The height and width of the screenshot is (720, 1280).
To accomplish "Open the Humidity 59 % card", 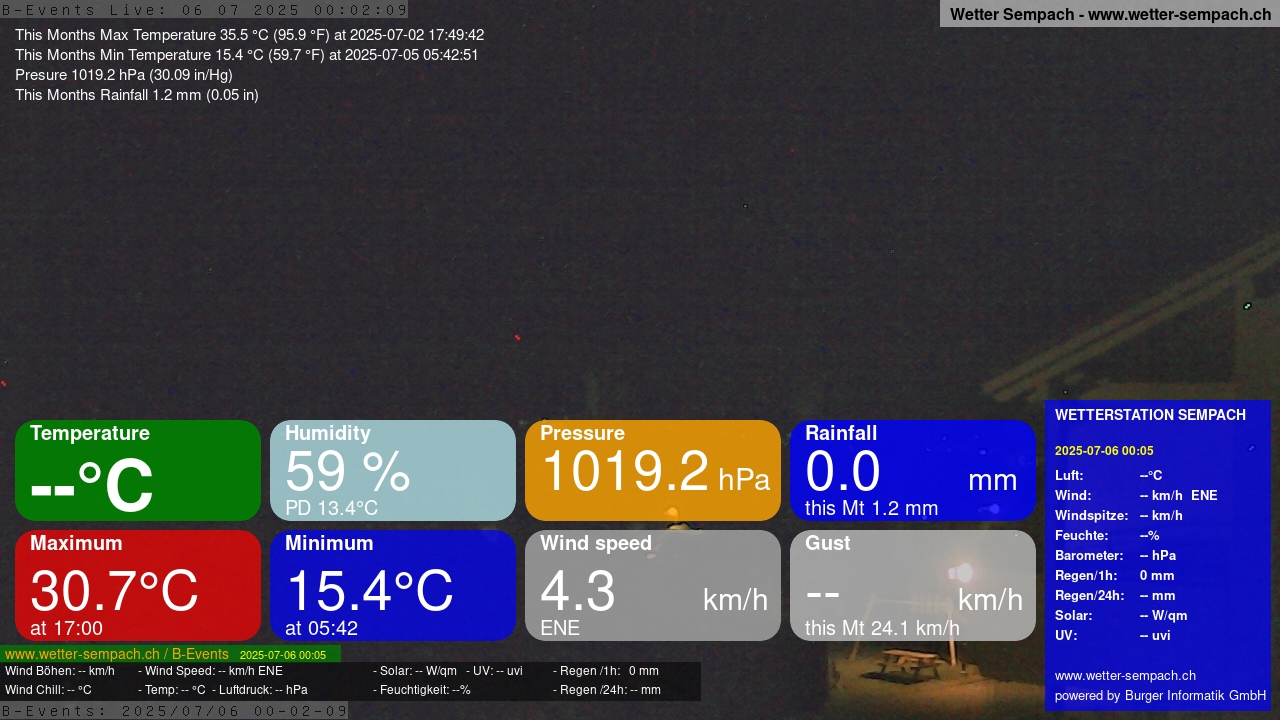I will click(393, 470).
